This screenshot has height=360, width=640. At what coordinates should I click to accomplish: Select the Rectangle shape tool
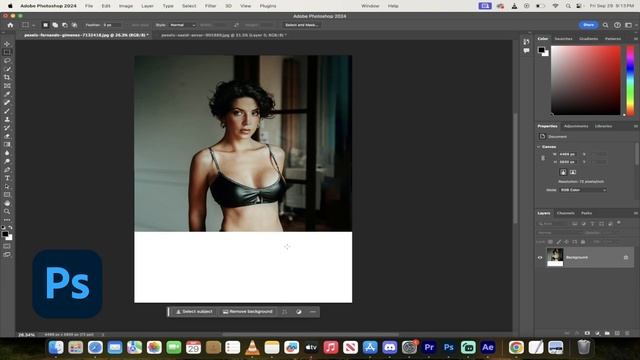7,195
